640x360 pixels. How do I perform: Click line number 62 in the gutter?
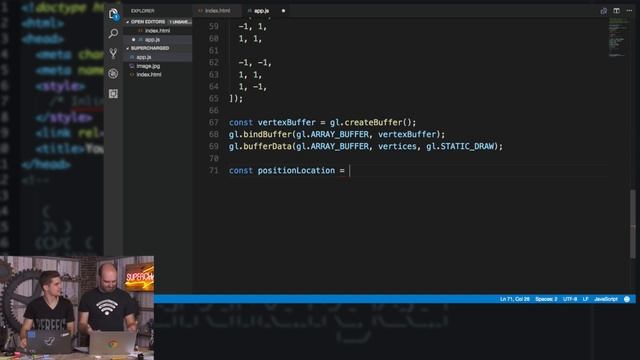[214, 62]
